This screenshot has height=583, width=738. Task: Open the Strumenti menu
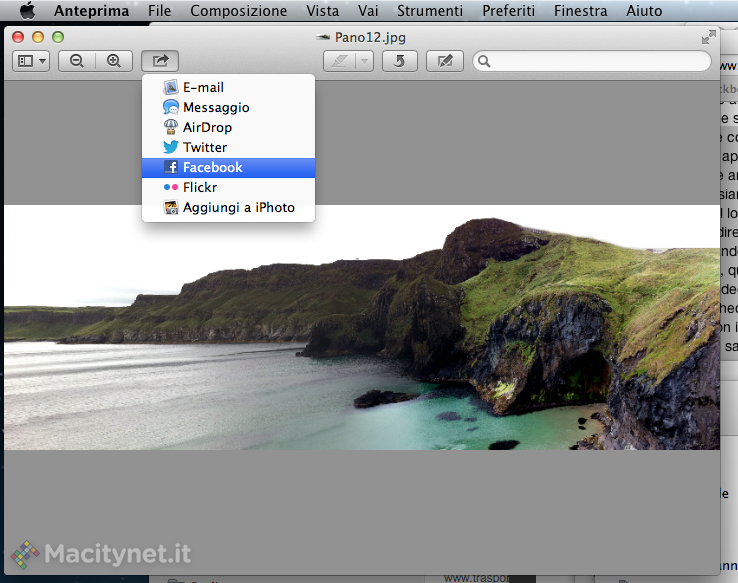[430, 10]
